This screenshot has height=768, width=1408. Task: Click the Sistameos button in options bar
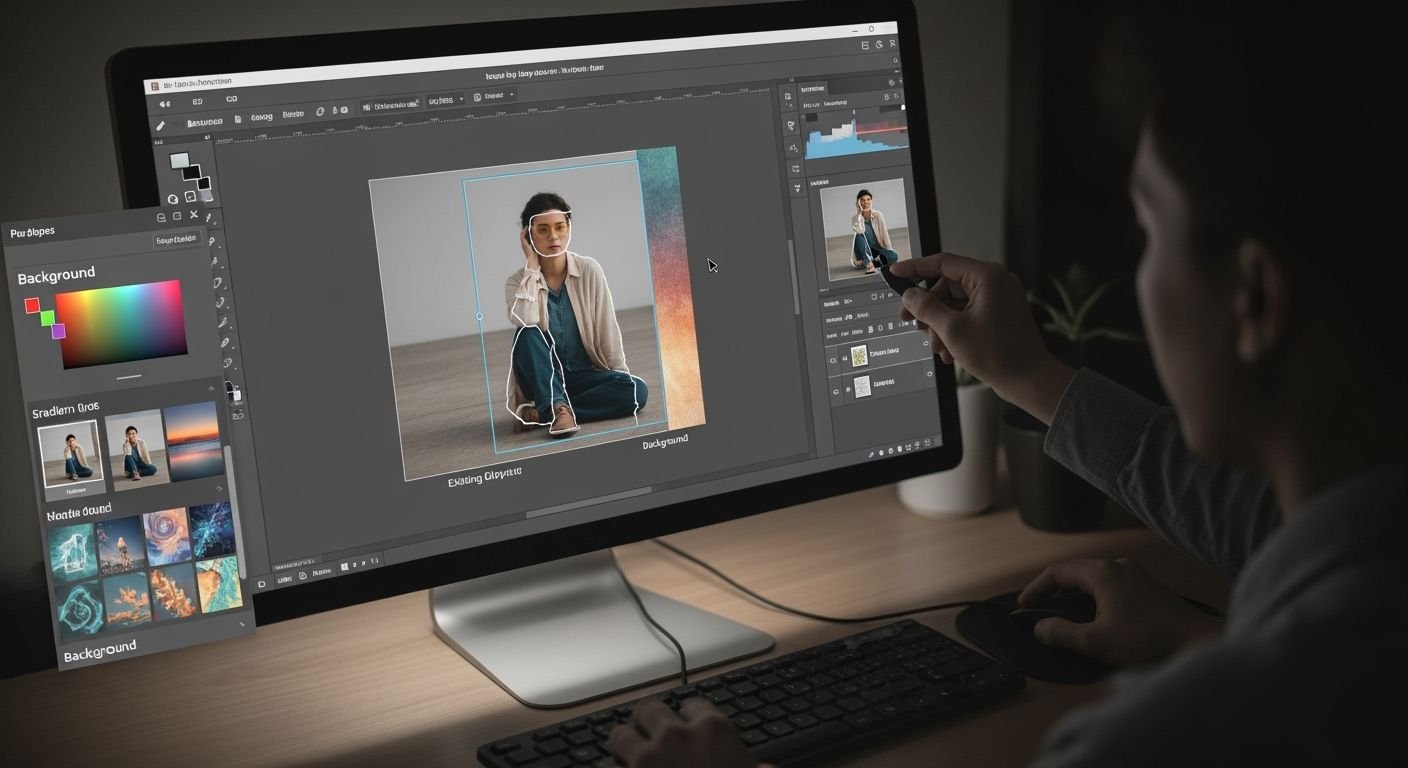[390, 105]
